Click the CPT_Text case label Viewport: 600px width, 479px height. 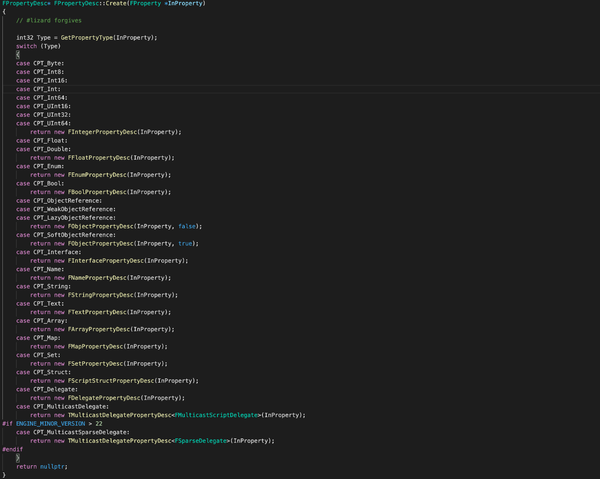pyautogui.click(x=47, y=303)
